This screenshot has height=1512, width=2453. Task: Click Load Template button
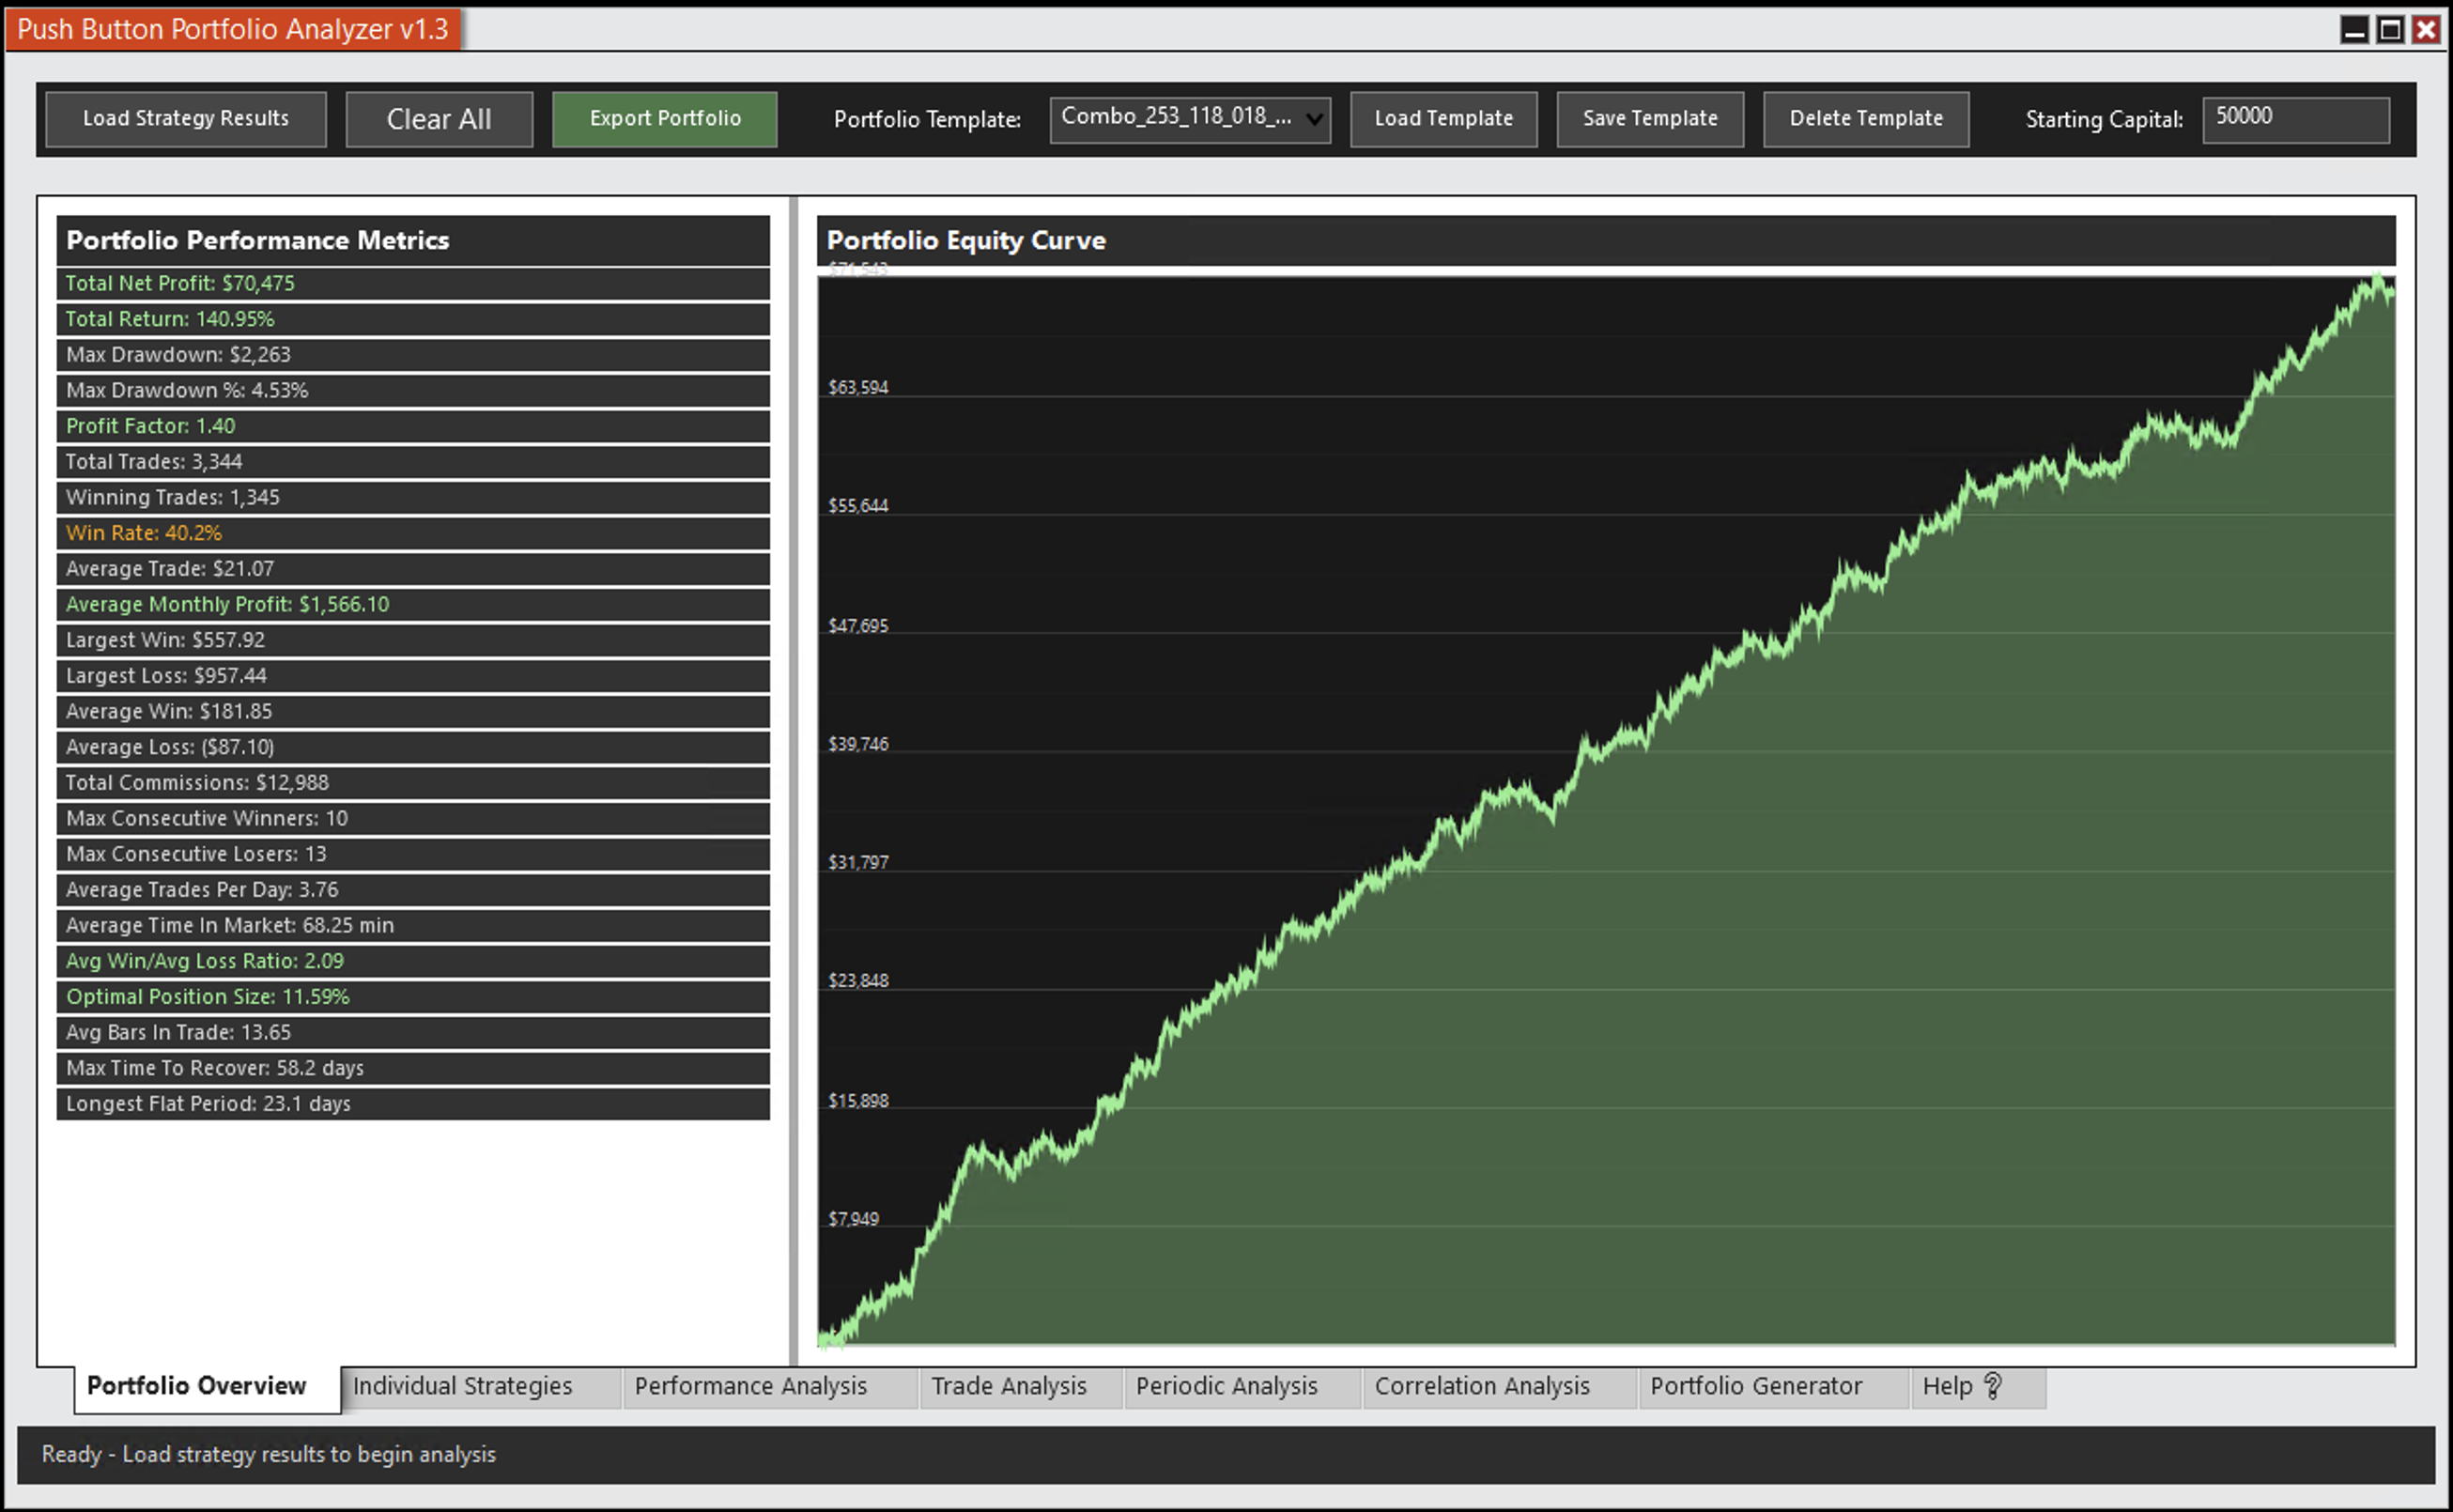pyautogui.click(x=1443, y=119)
